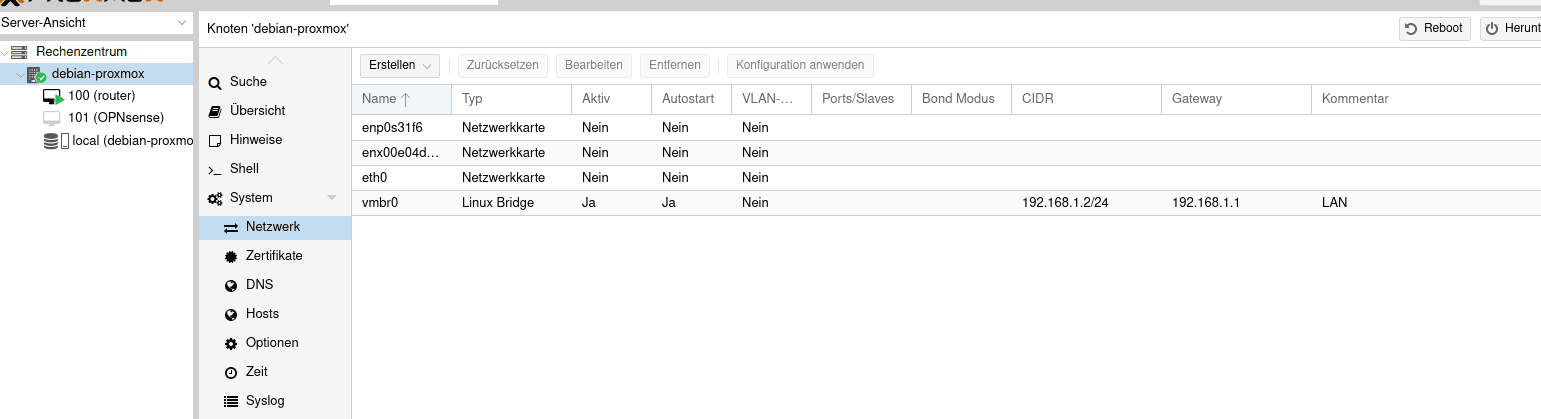Collapse the System menu section
The height and width of the screenshot is (419, 1541).
point(332,198)
